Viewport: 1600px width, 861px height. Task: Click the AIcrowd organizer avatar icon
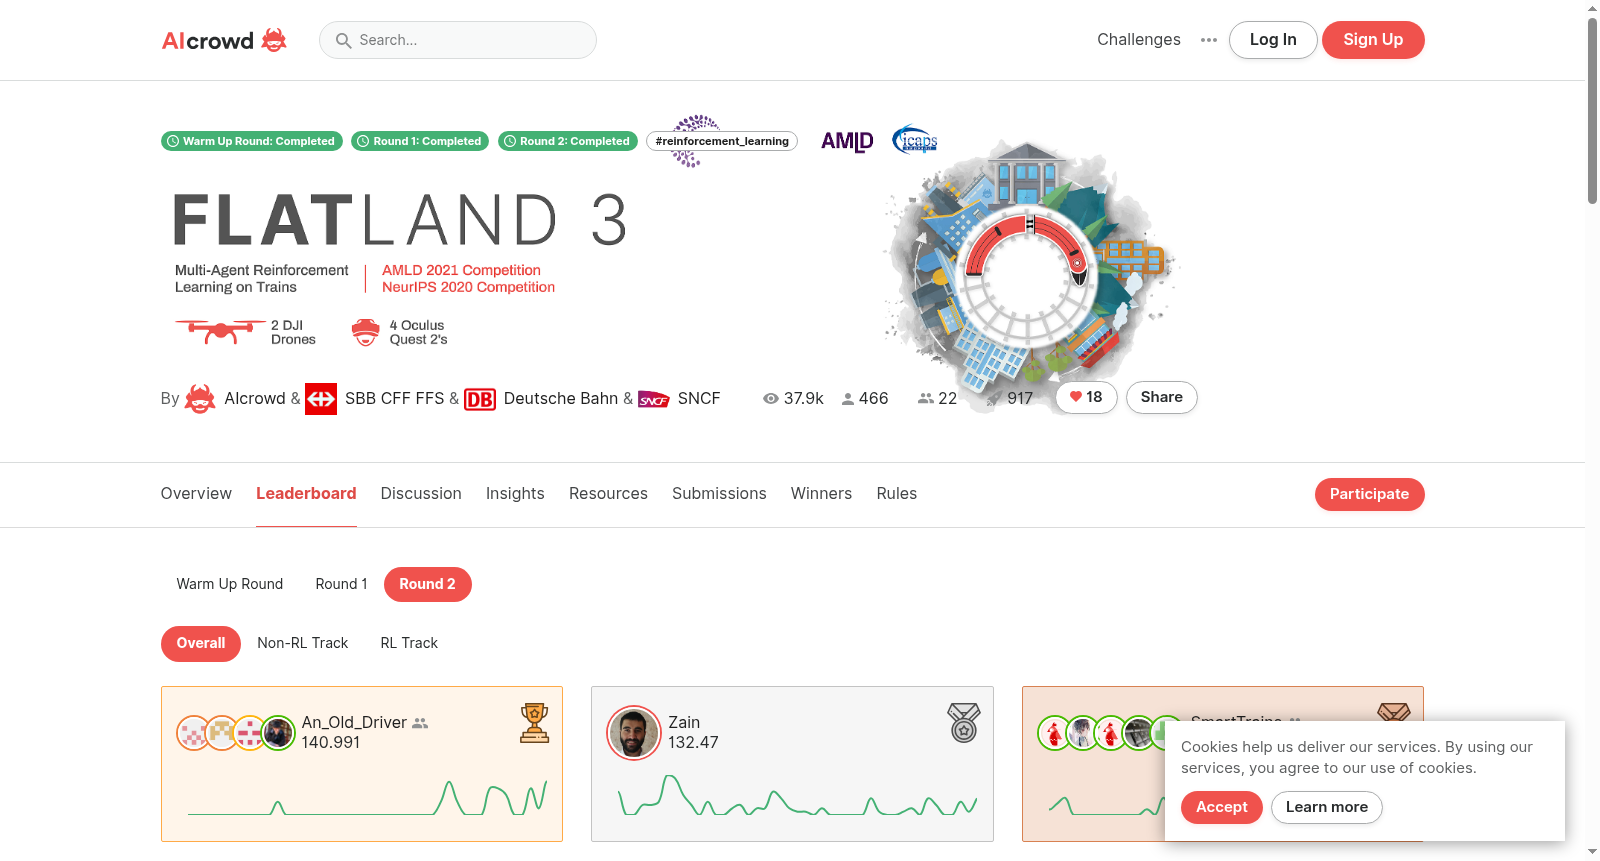tap(200, 399)
